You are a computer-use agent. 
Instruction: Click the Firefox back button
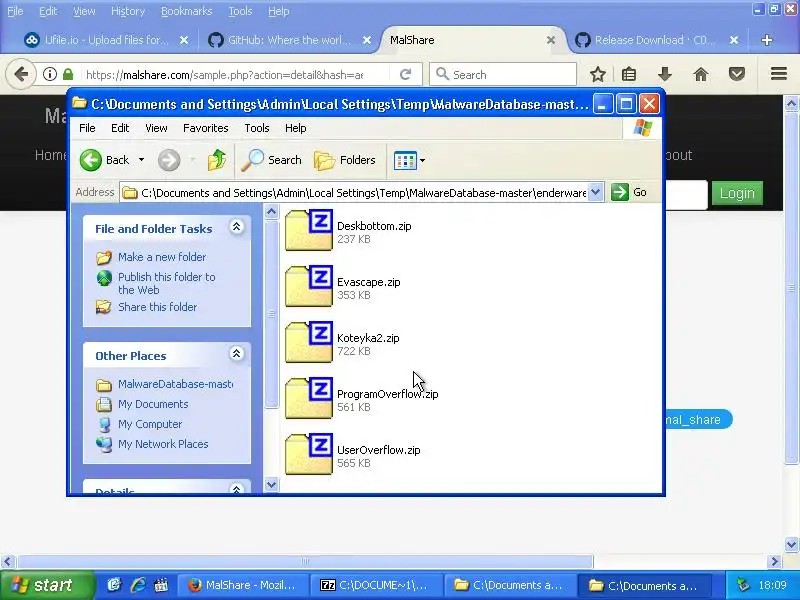pyautogui.click(x=21, y=74)
